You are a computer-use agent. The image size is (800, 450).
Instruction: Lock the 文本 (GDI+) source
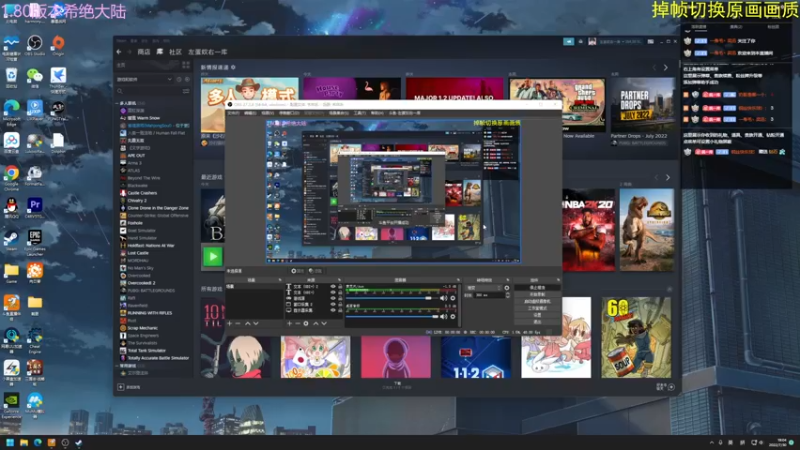click(x=340, y=292)
